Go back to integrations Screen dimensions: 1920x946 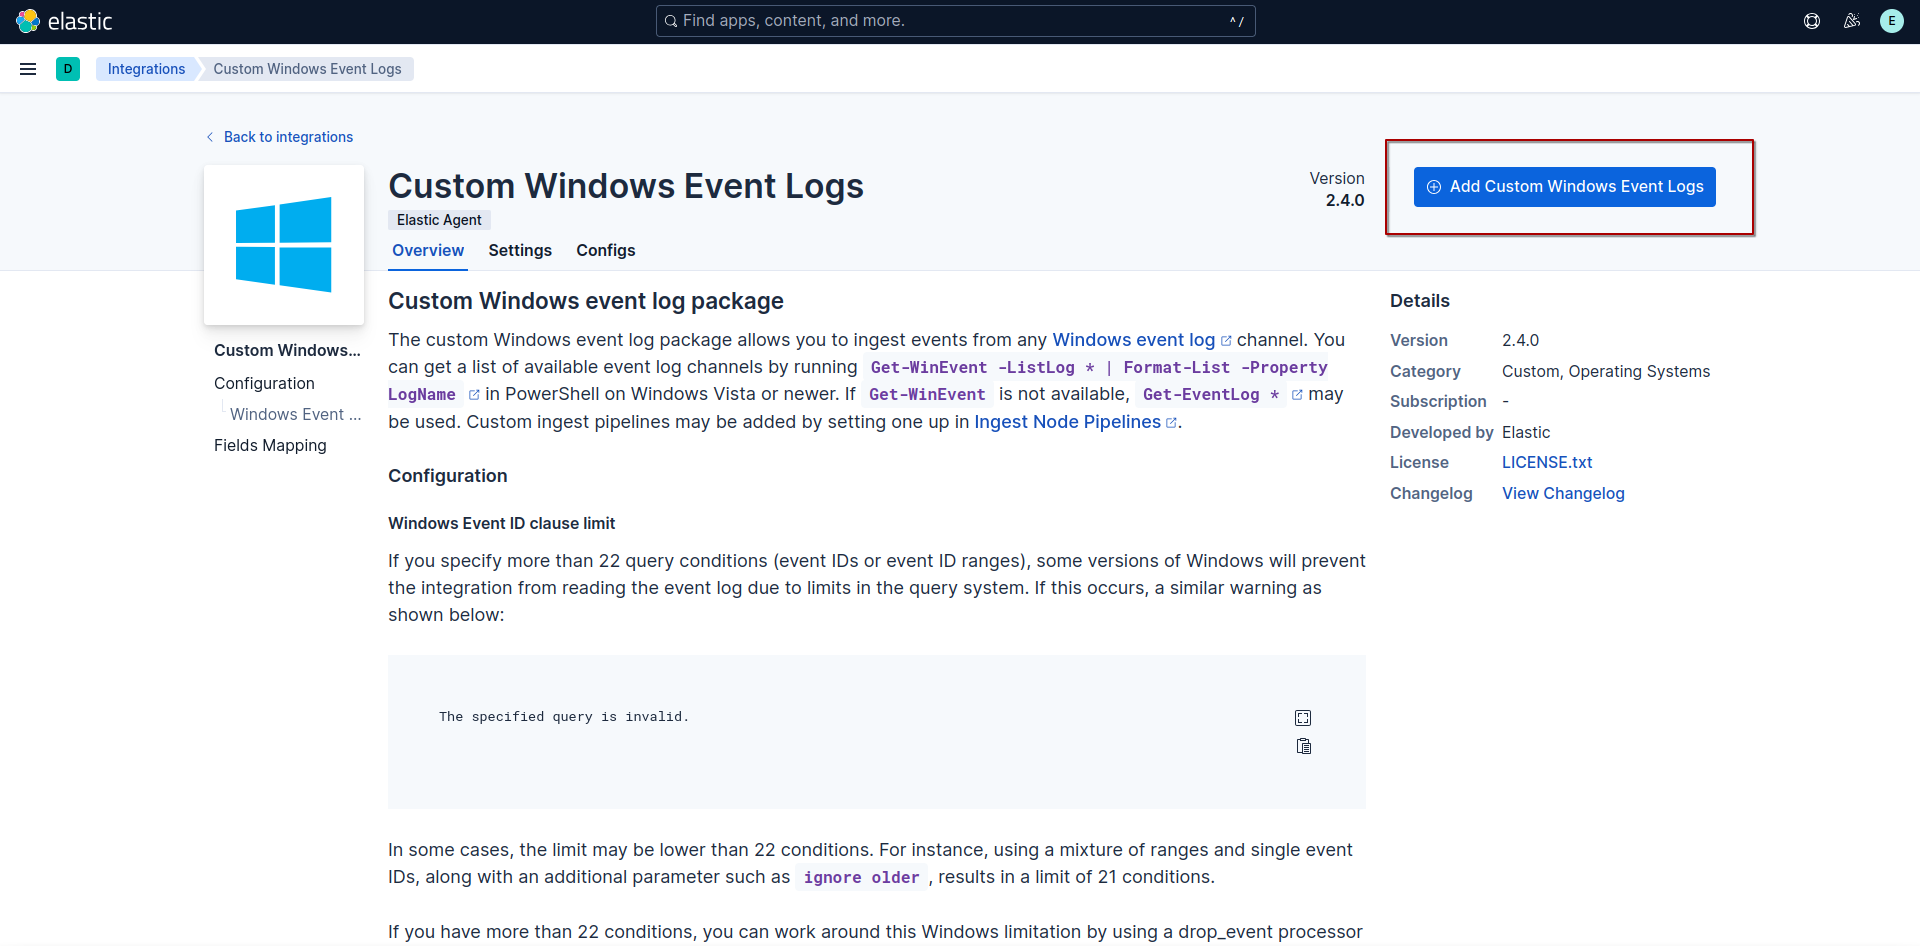[x=279, y=137]
